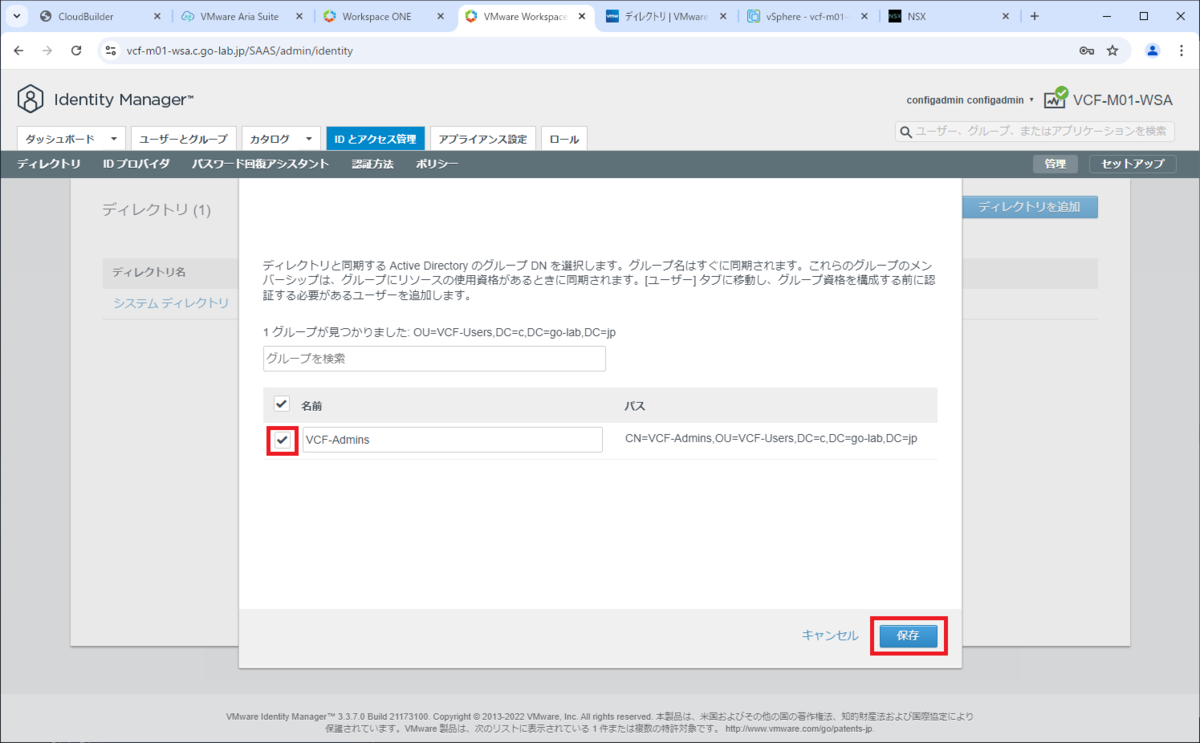Open the Chrome profile avatar

pos(1152,50)
